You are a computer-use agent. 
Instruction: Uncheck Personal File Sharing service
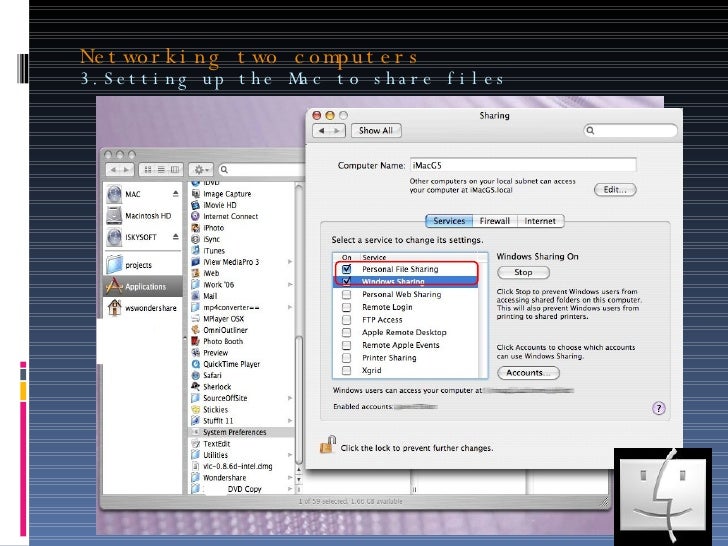click(346, 269)
